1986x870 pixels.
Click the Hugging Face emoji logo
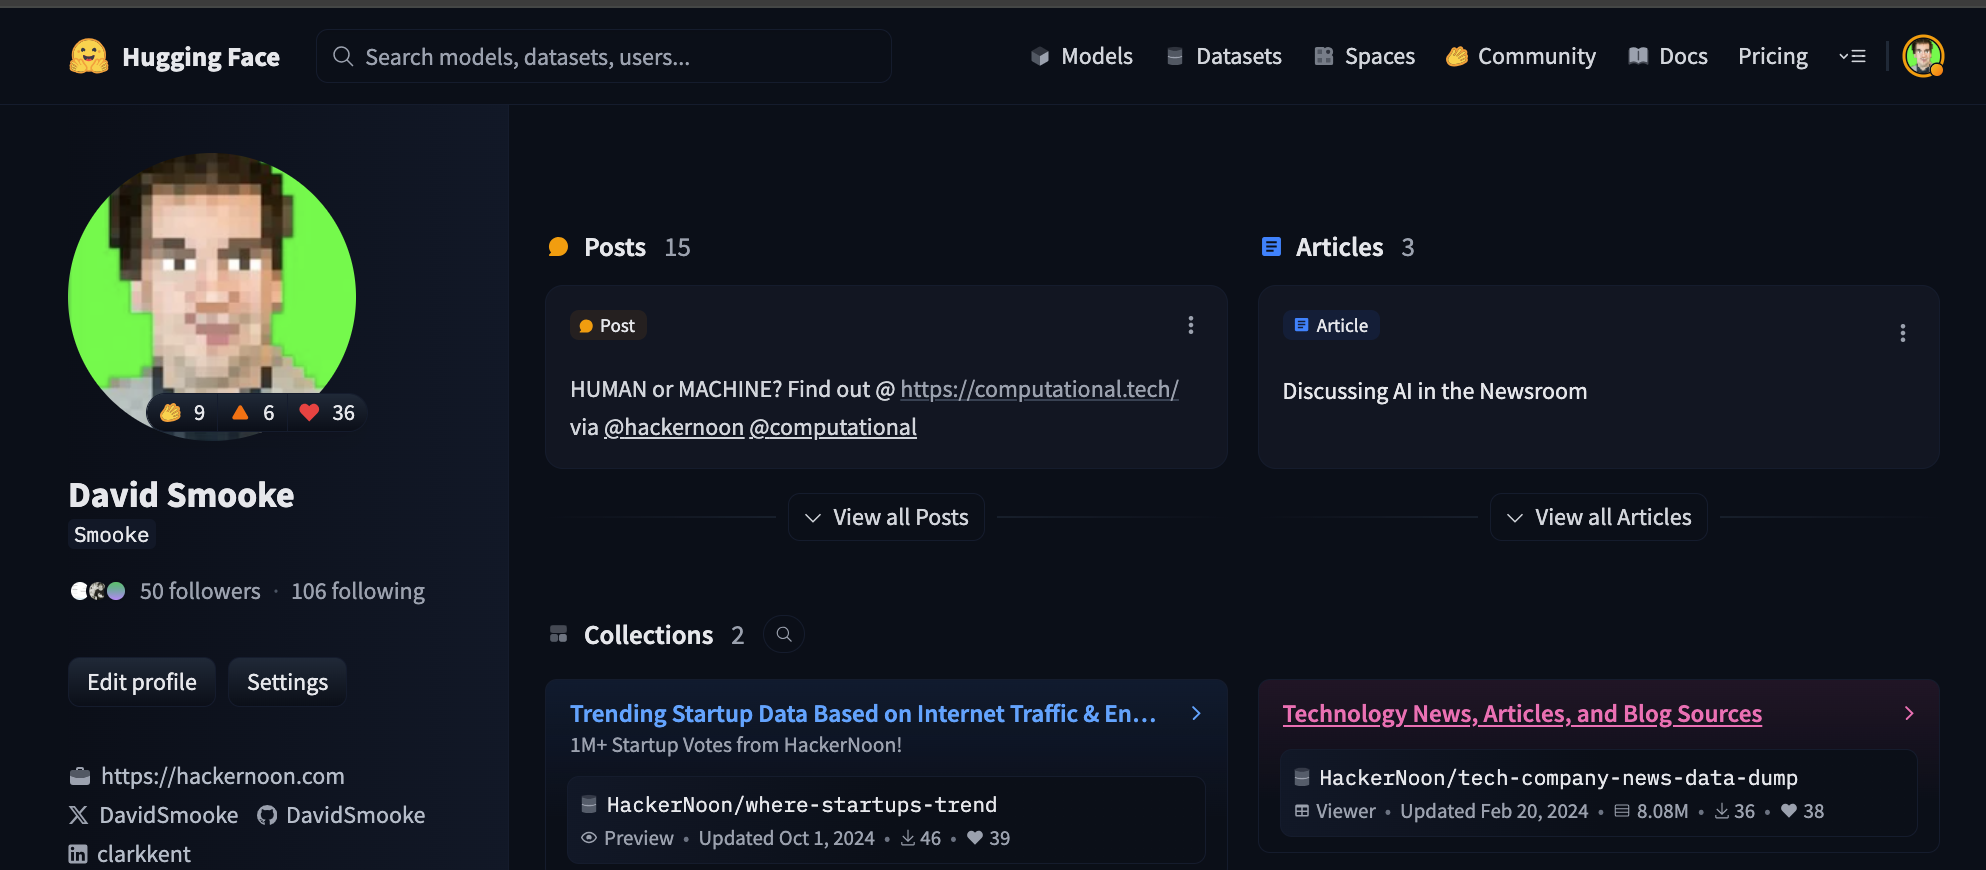88,57
